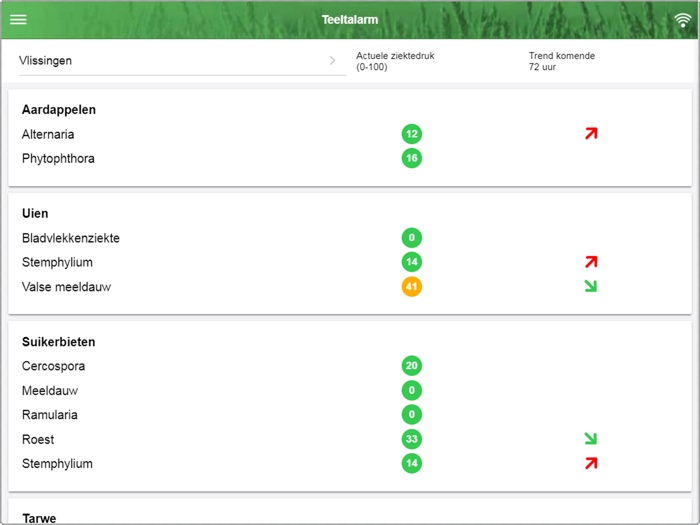700x525 pixels.
Task: Click the Bladvlekkenziekte value 0 badge
Action: click(412, 238)
